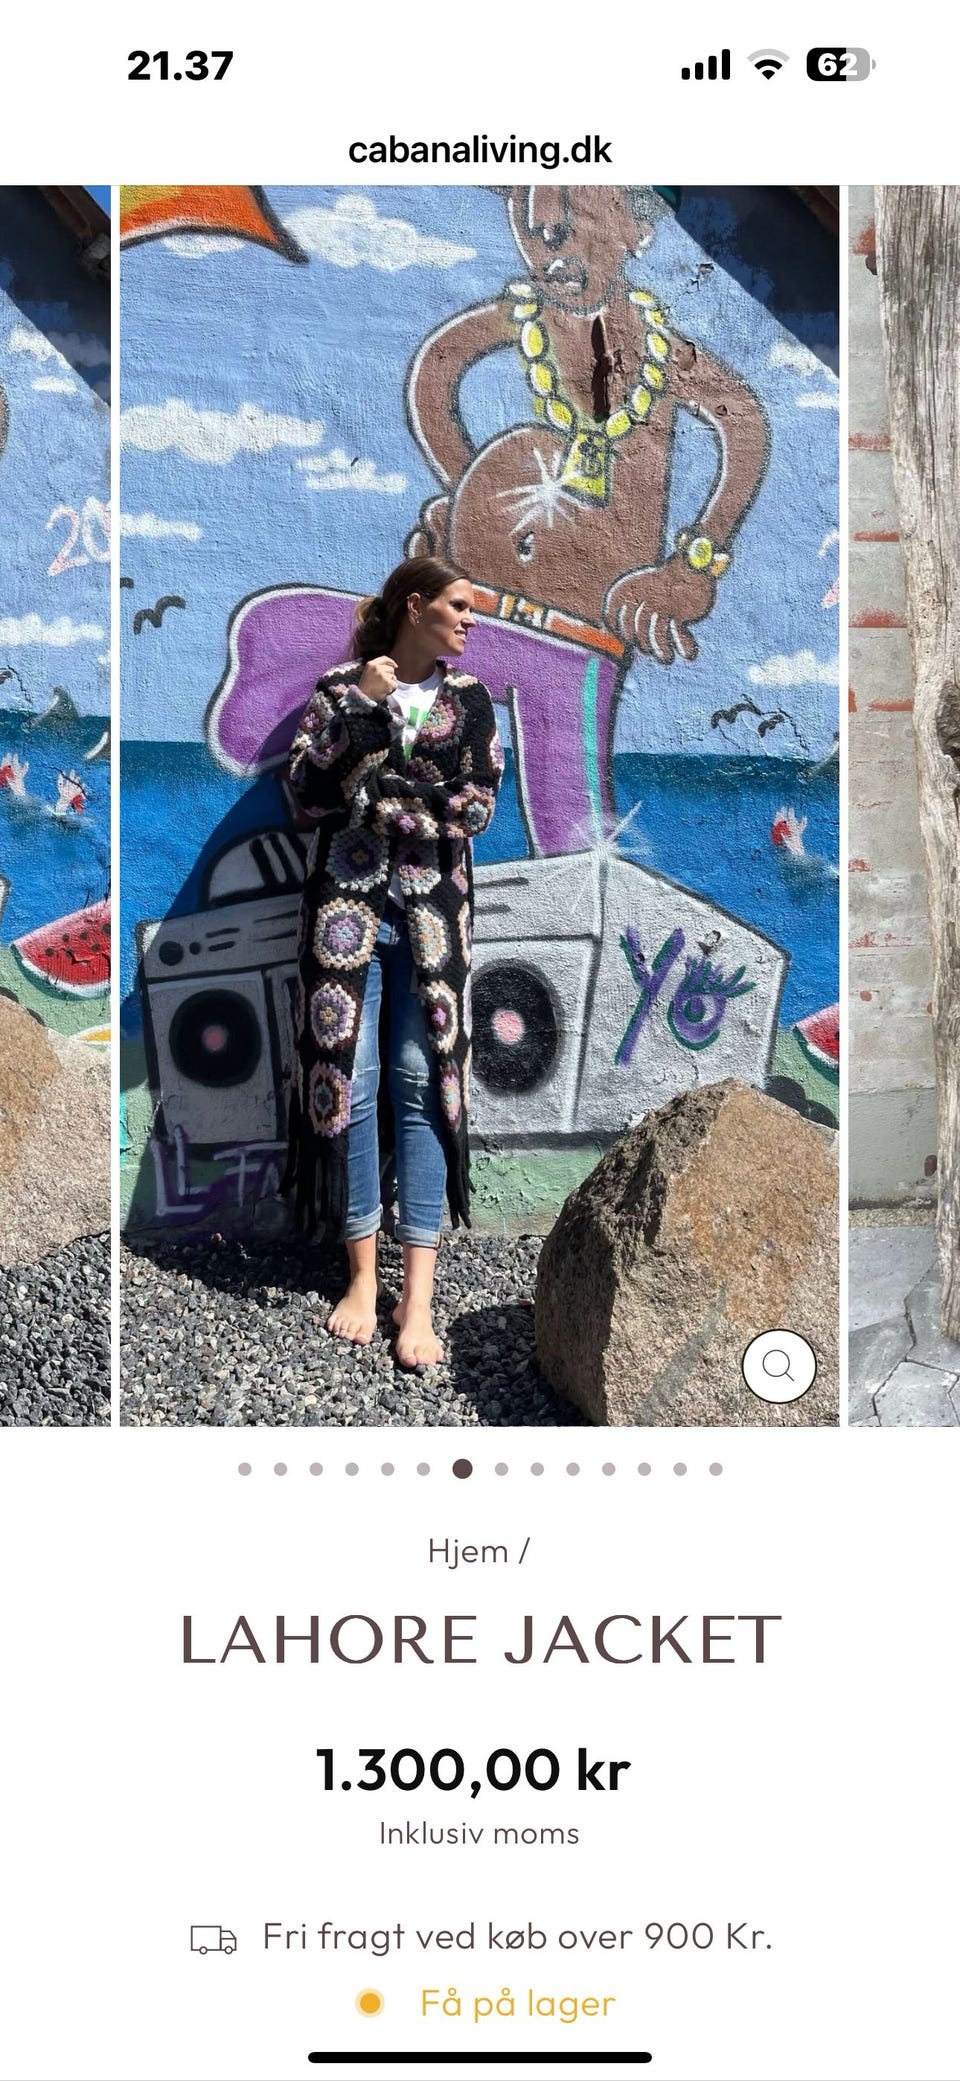Tap the home indicator bar at the bottom
This screenshot has height=2081, width=960.
pos(480,2057)
